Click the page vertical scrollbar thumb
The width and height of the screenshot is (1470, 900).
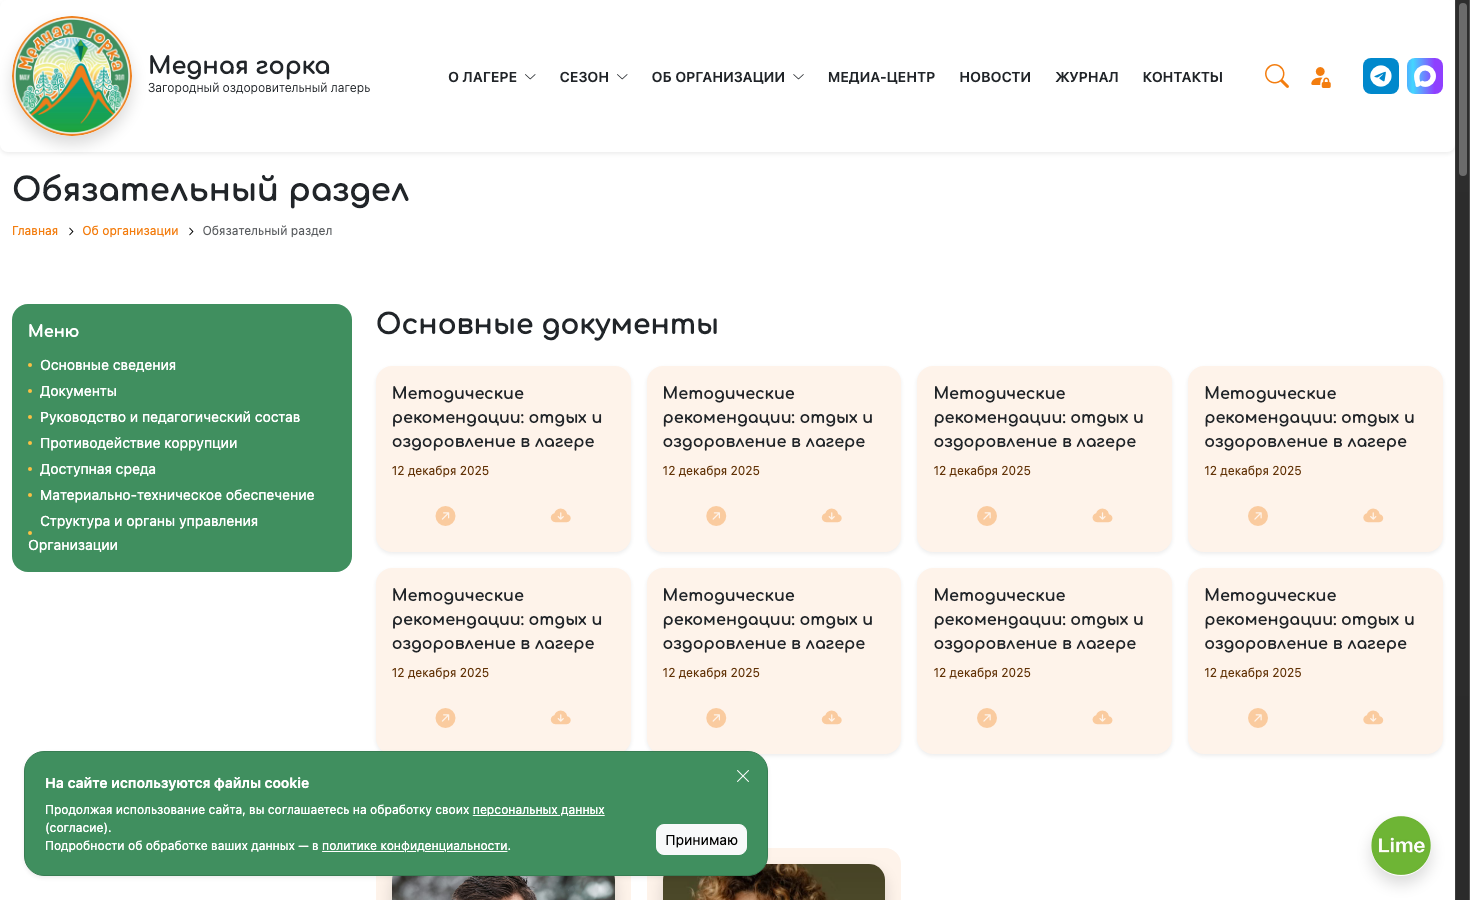point(1463,90)
